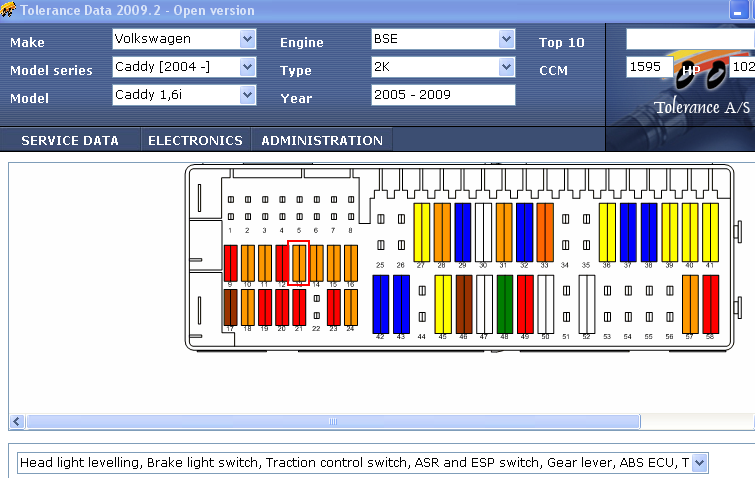Image resolution: width=755 pixels, height=480 pixels.
Task: Select blue fuse number 32
Action: pos(525,233)
